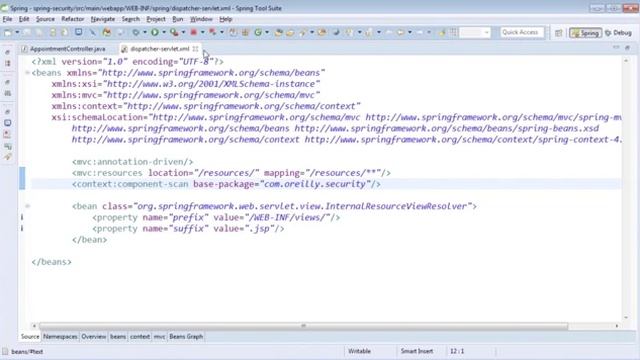Switch to AppointmentController.java editor tab
Image resolution: width=640 pixels, height=360 pixels.
tap(68, 49)
